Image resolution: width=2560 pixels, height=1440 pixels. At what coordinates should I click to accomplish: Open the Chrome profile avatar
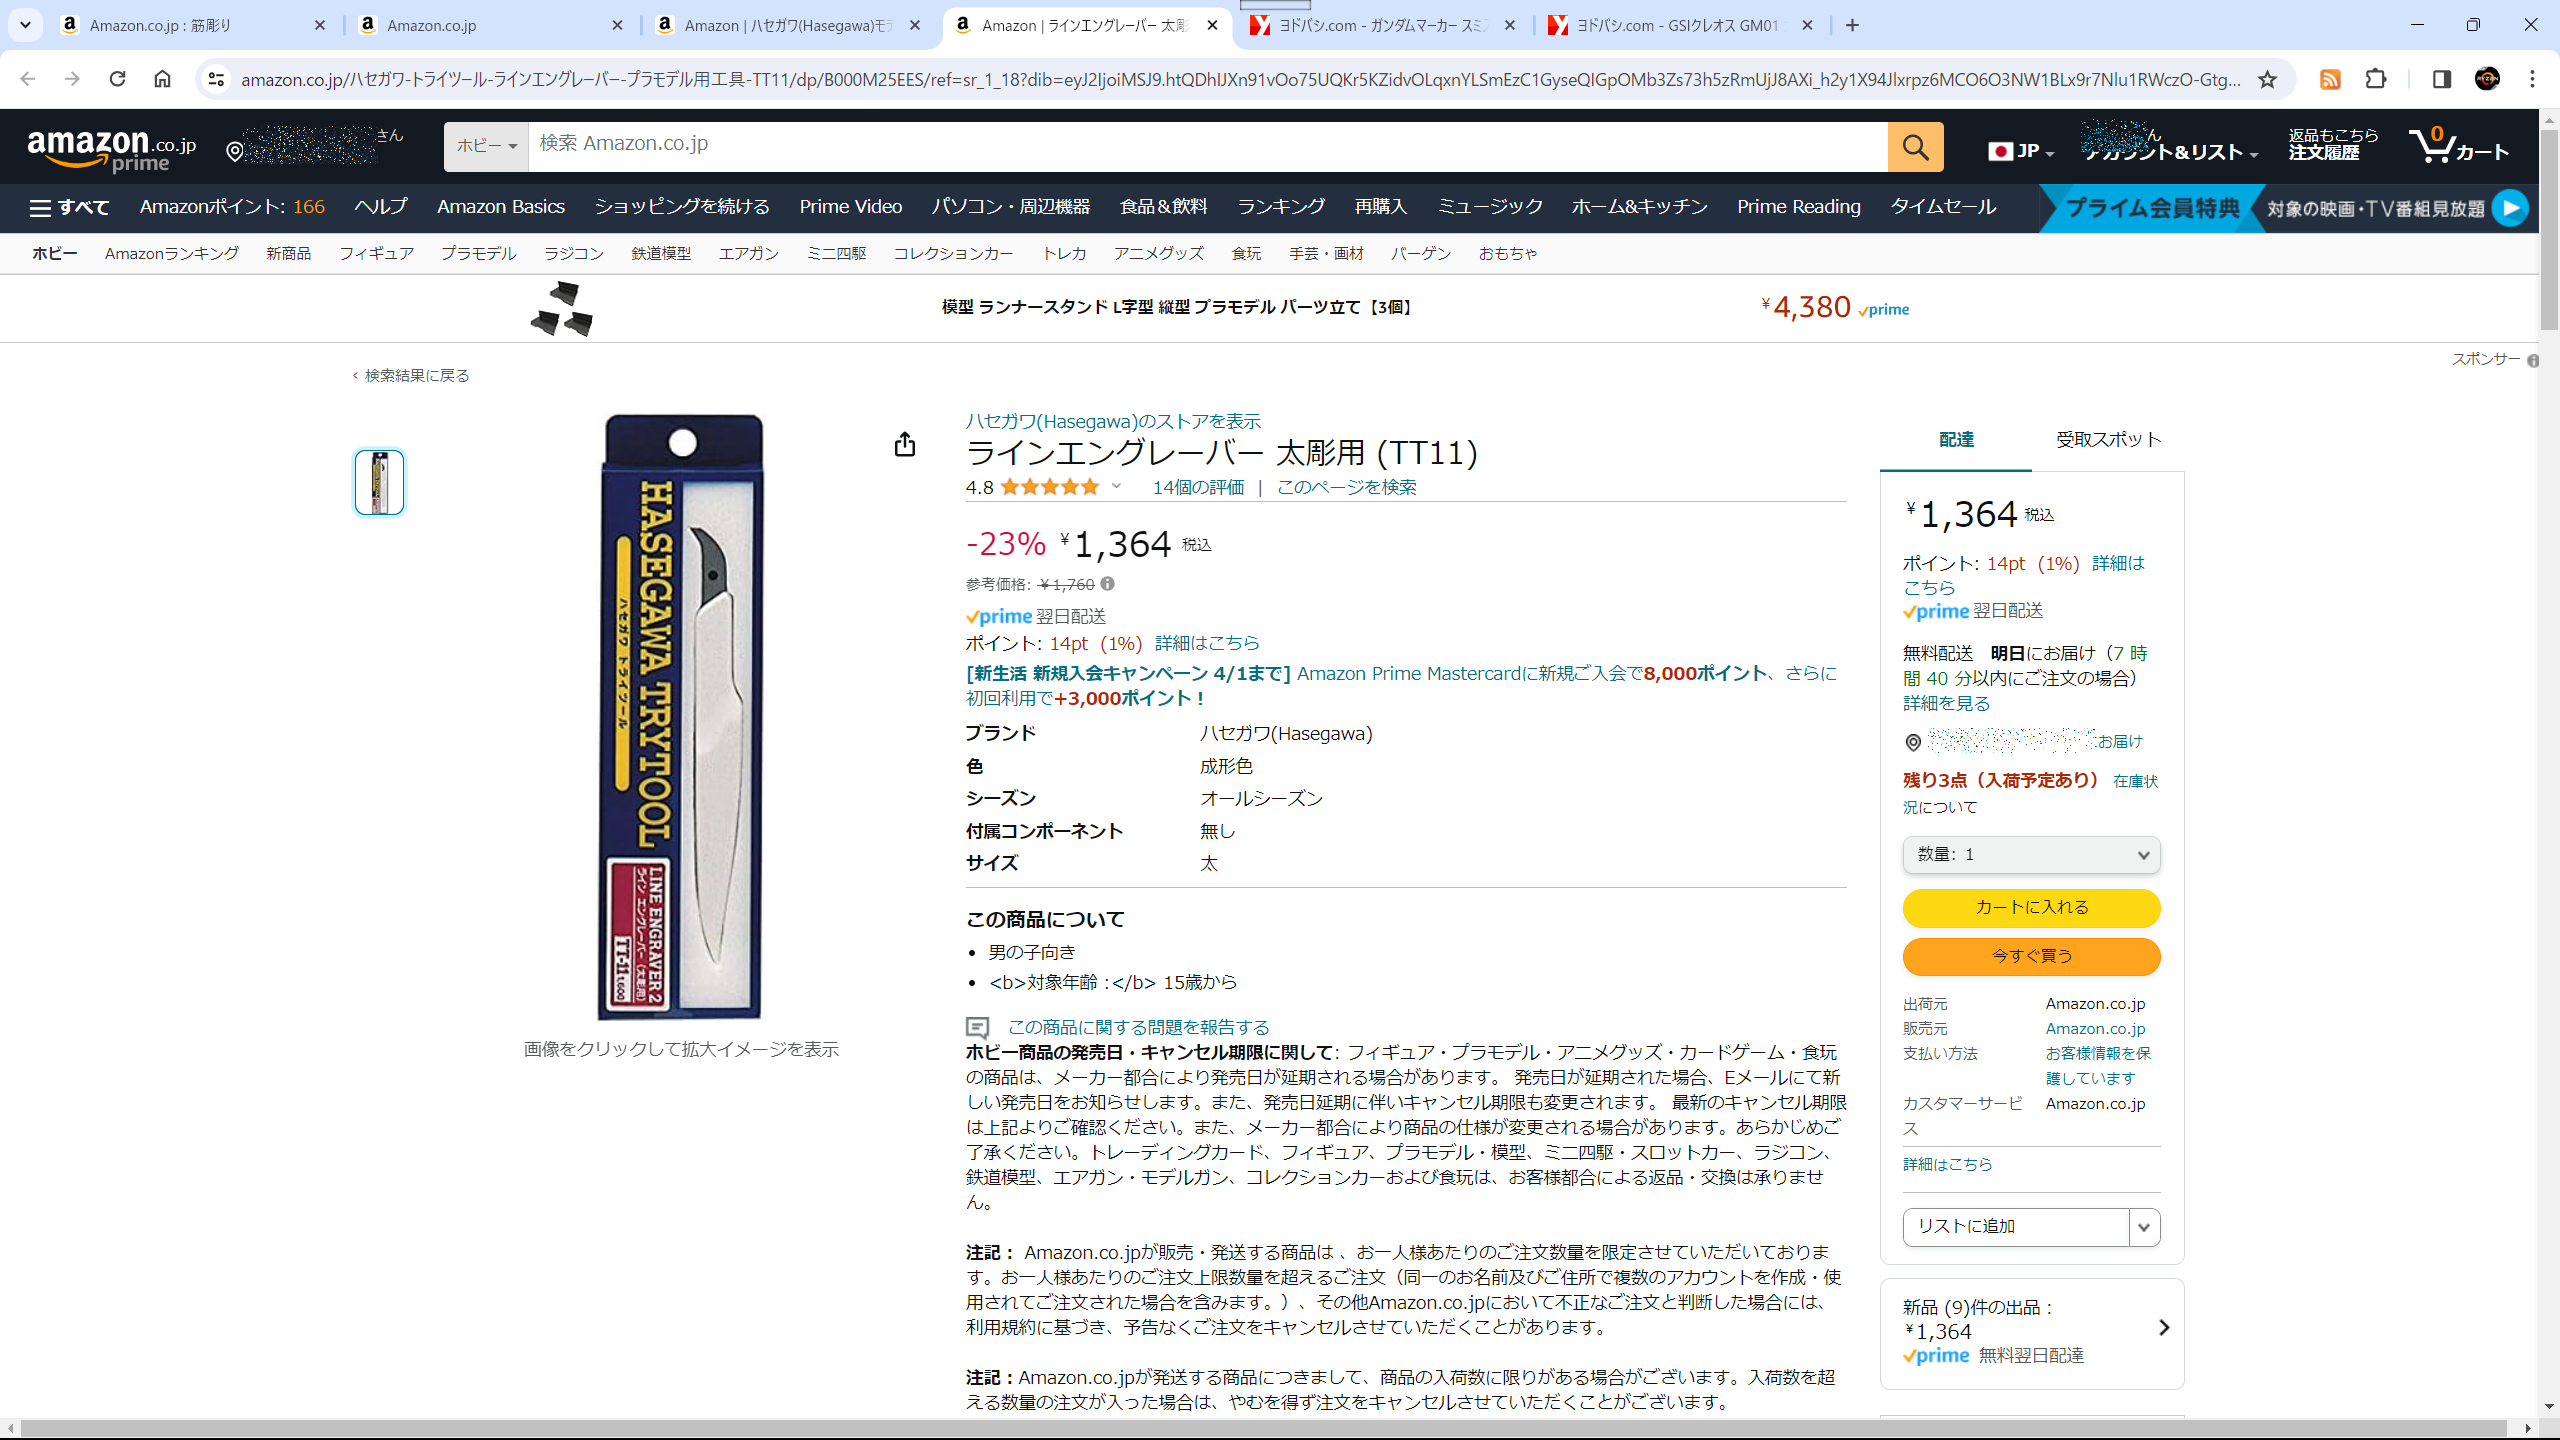2487,79
